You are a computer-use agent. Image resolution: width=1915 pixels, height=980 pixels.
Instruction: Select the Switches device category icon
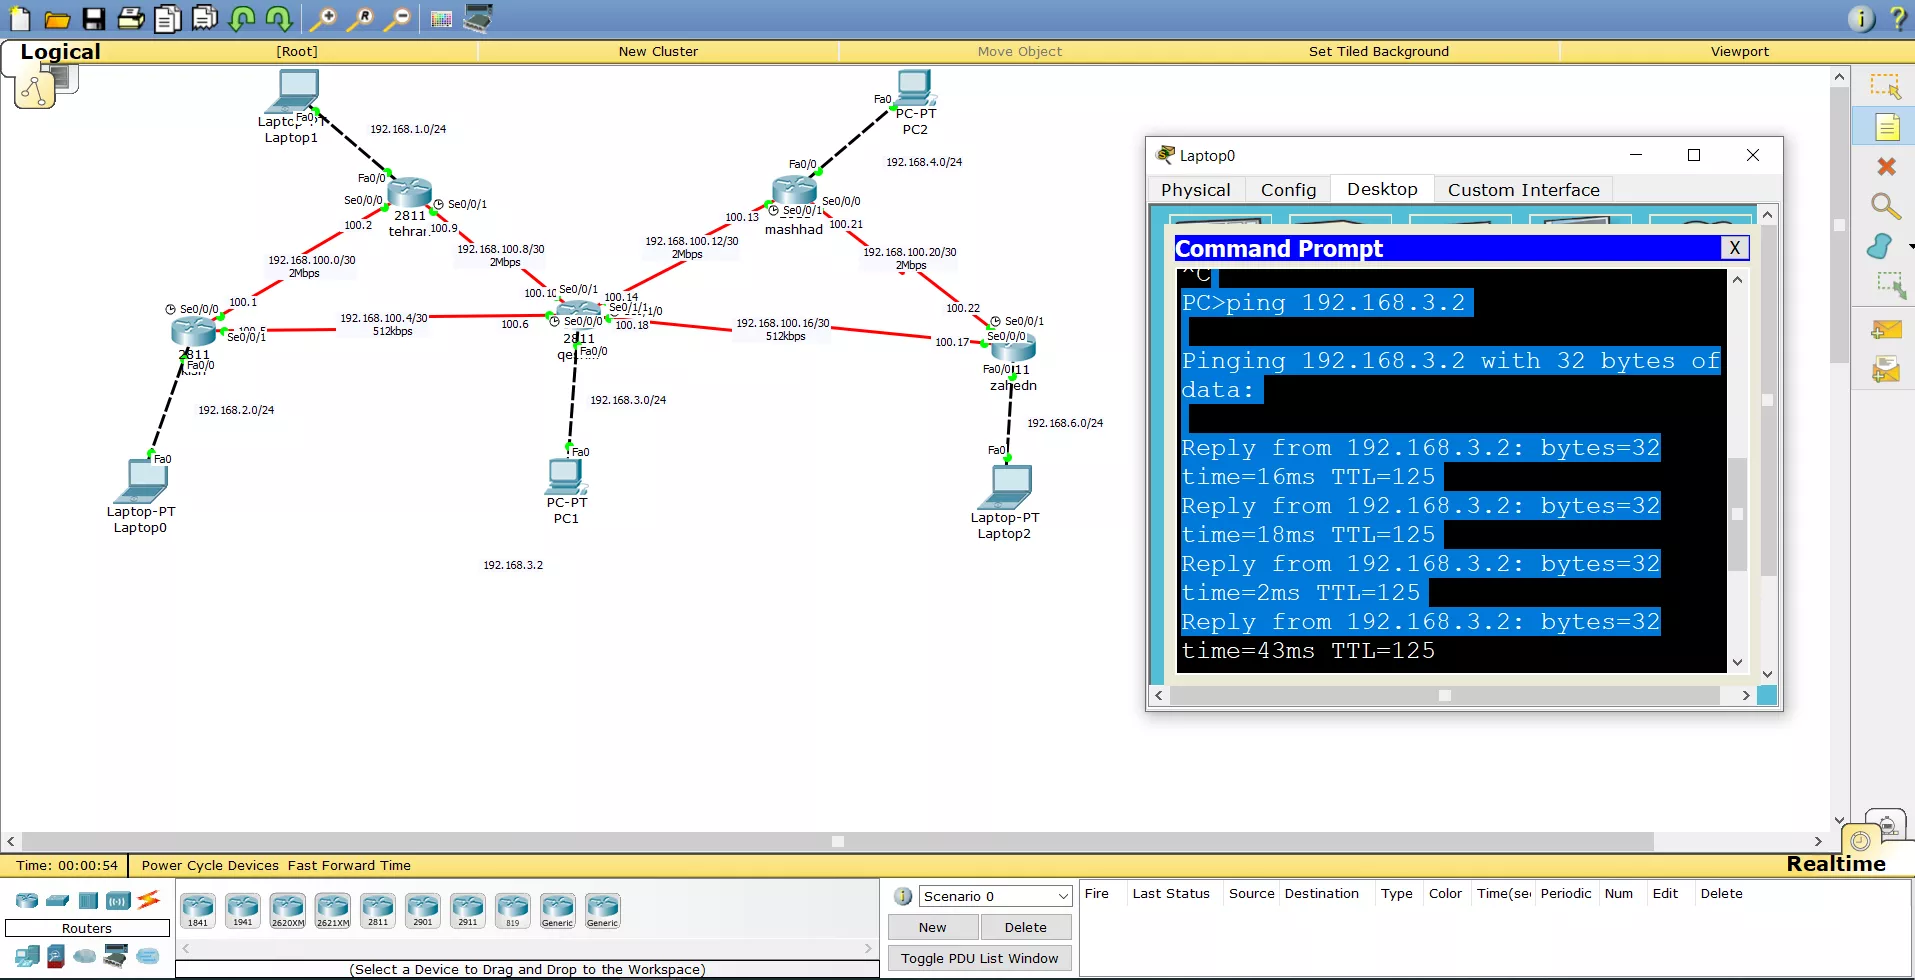(x=58, y=900)
